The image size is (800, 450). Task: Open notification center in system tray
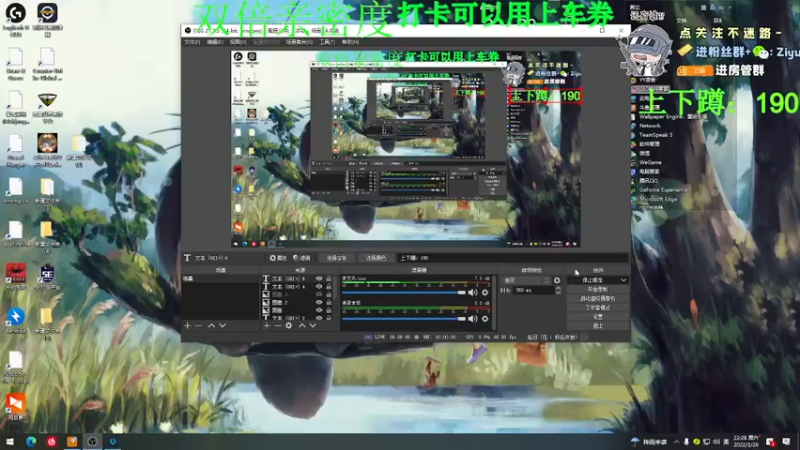(x=786, y=441)
